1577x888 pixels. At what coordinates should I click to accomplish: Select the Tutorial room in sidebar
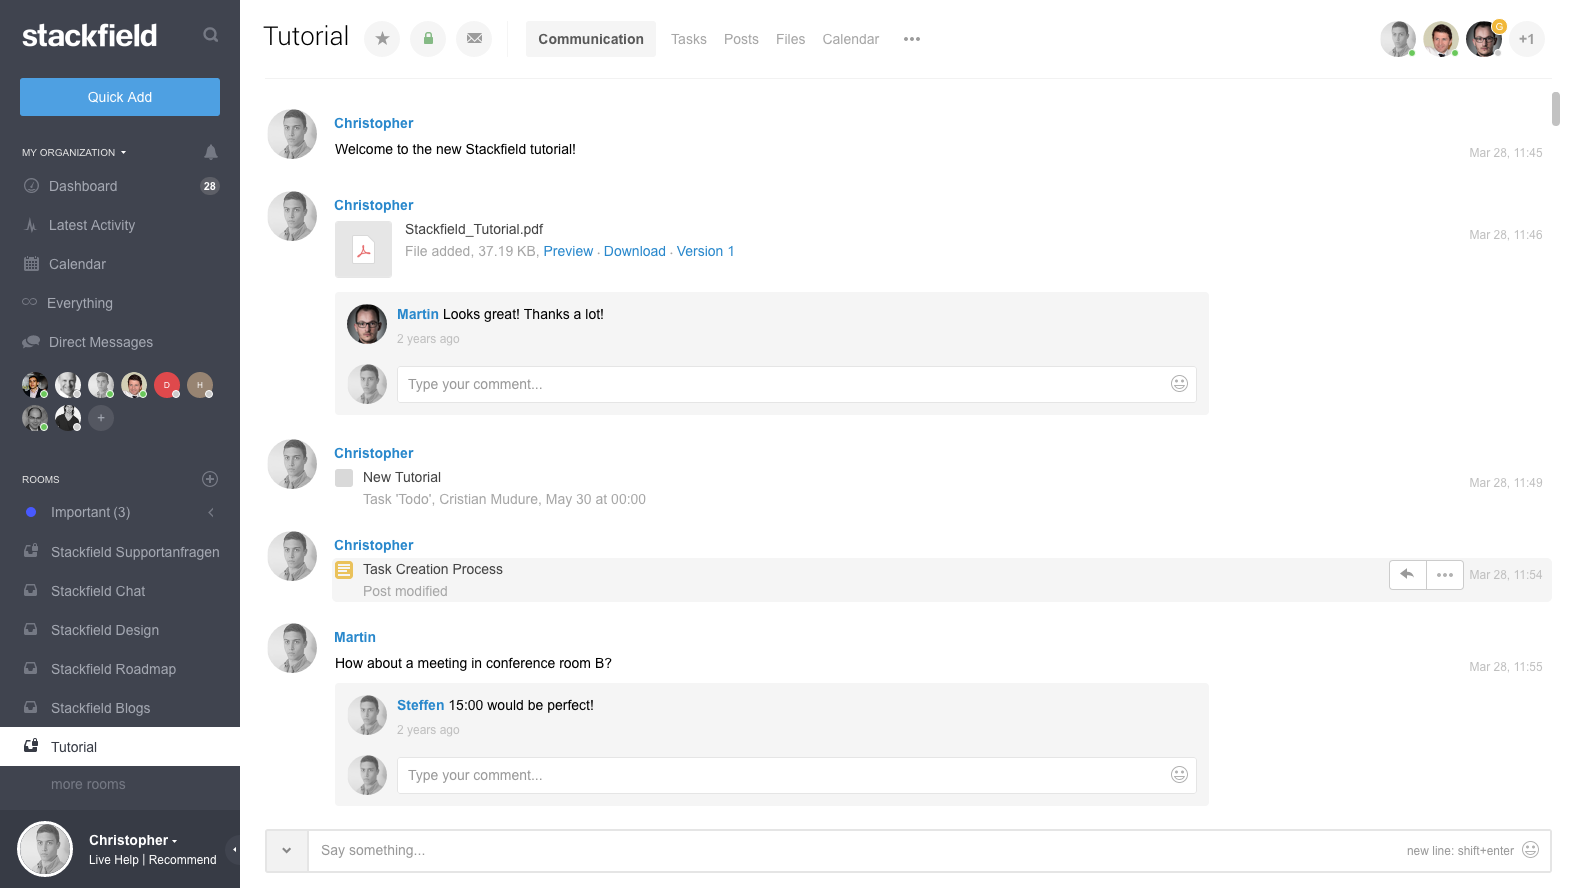pyautogui.click(x=120, y=747)
